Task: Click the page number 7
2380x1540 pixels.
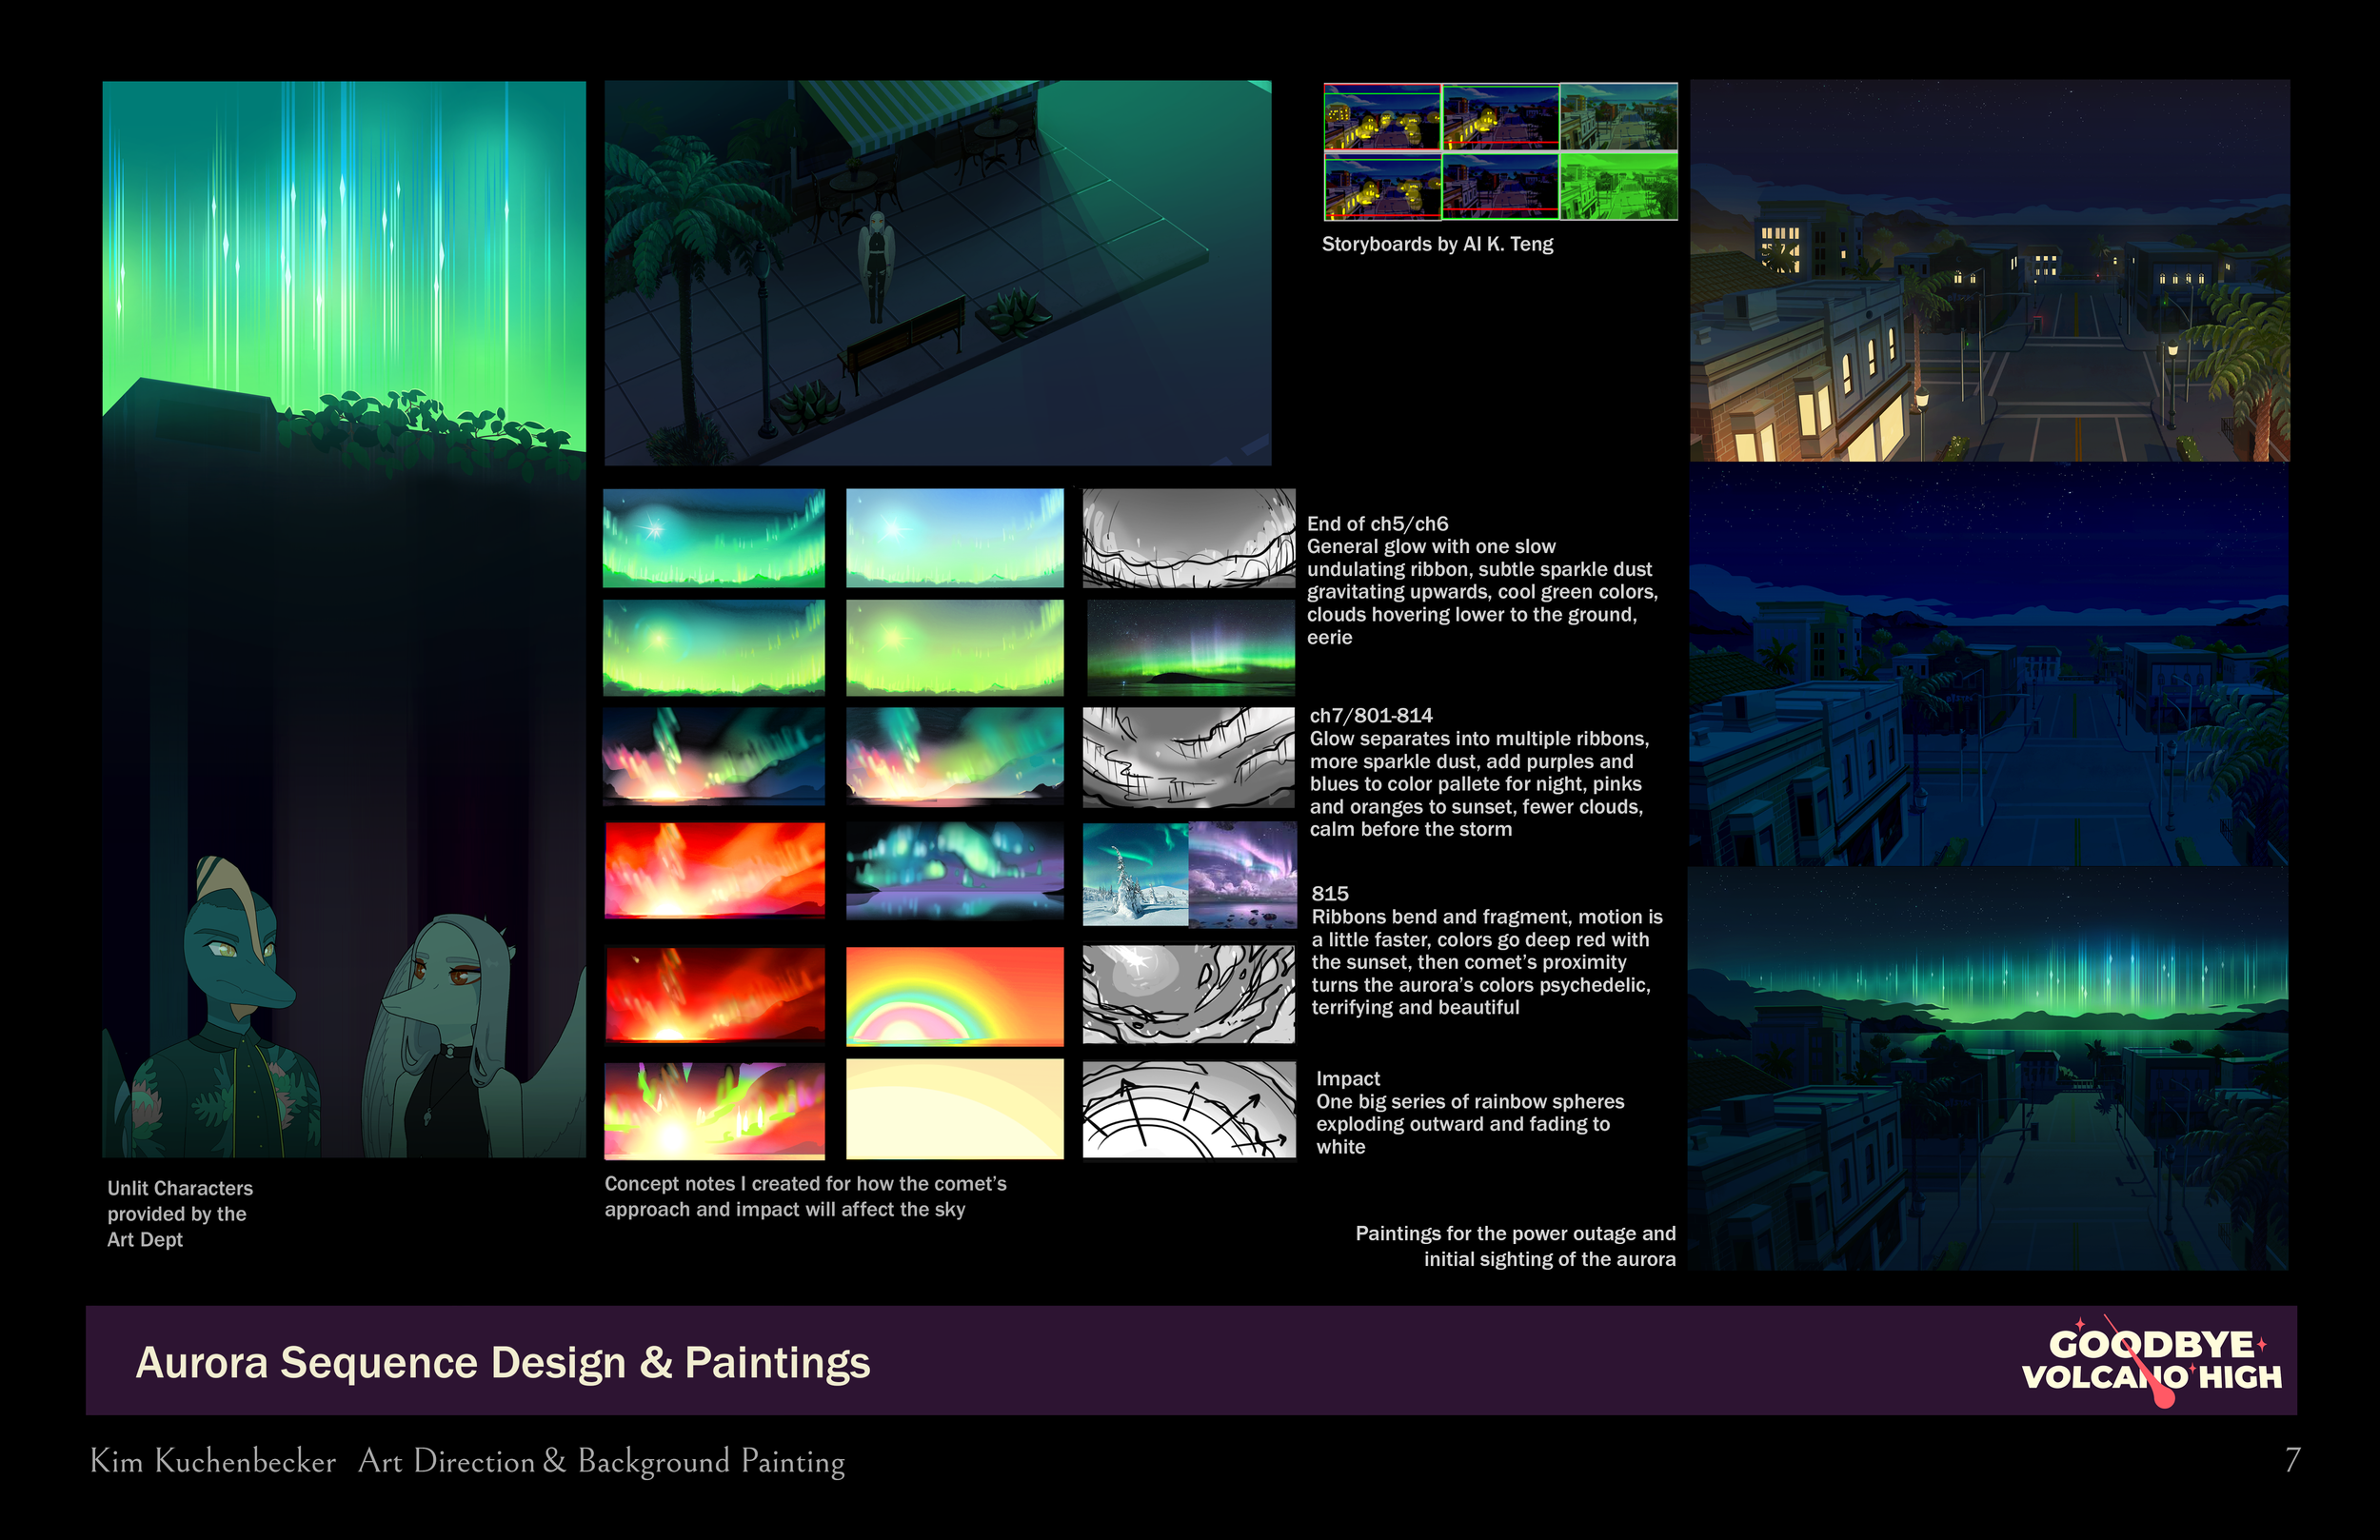Action: click(x=2292, y=1461)
